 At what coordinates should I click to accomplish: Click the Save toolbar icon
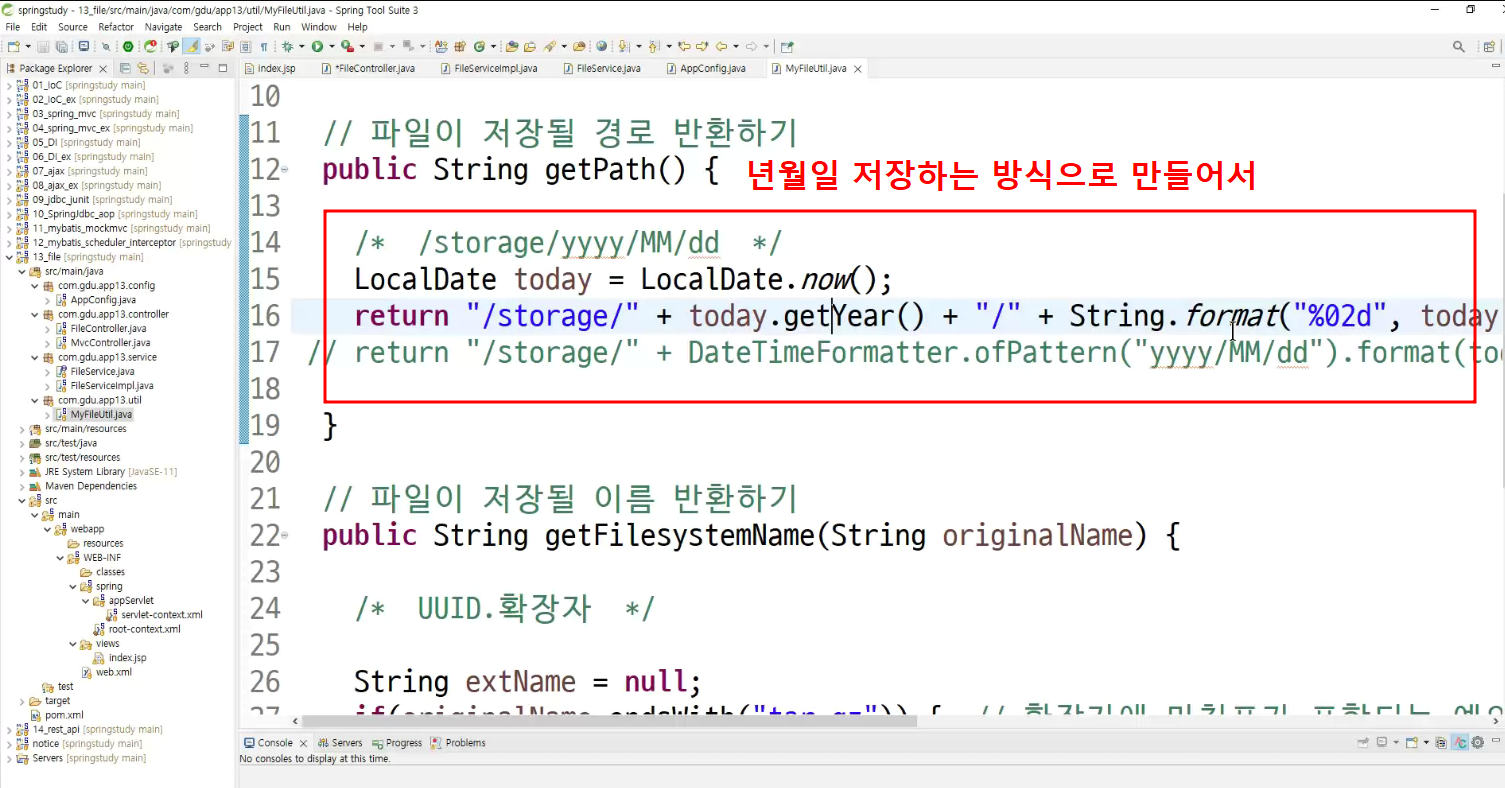[x=44, y=46]
